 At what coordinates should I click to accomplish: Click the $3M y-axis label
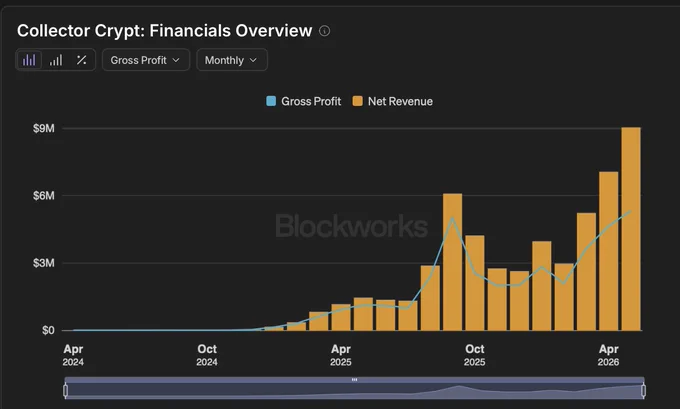(x=44, y=263)
